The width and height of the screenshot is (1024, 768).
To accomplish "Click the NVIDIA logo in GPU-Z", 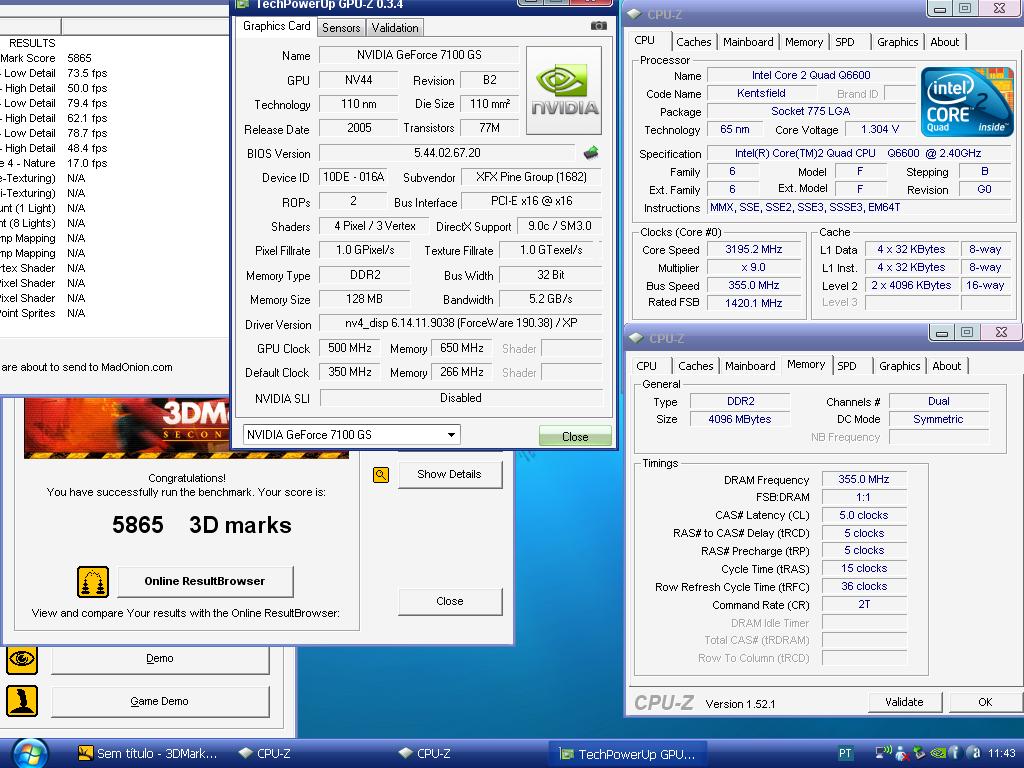I will [564, 90].
